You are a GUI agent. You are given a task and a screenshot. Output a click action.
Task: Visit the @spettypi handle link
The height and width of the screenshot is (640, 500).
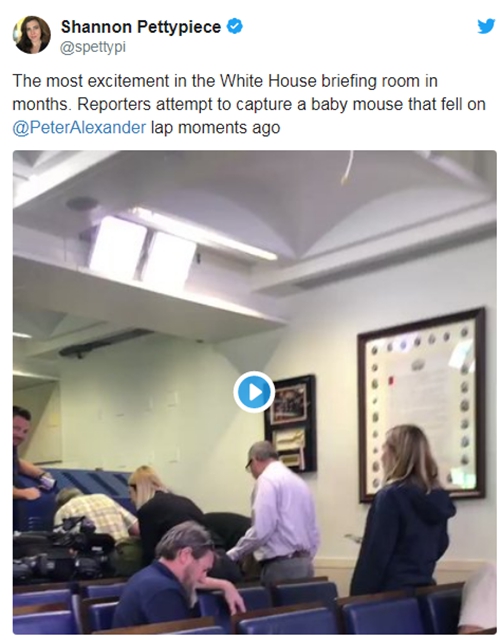click(x=93, y=48)
